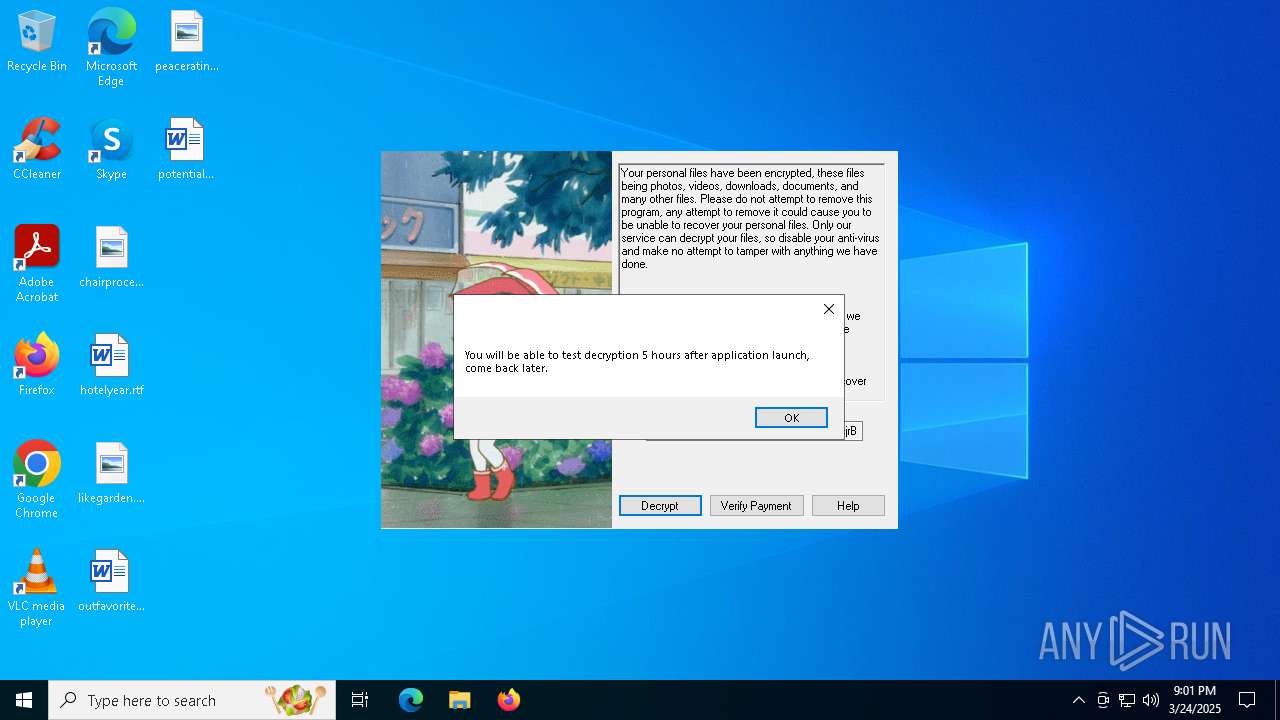
Task: Click the Verify Payment button
Action: (x=756, y=506)
